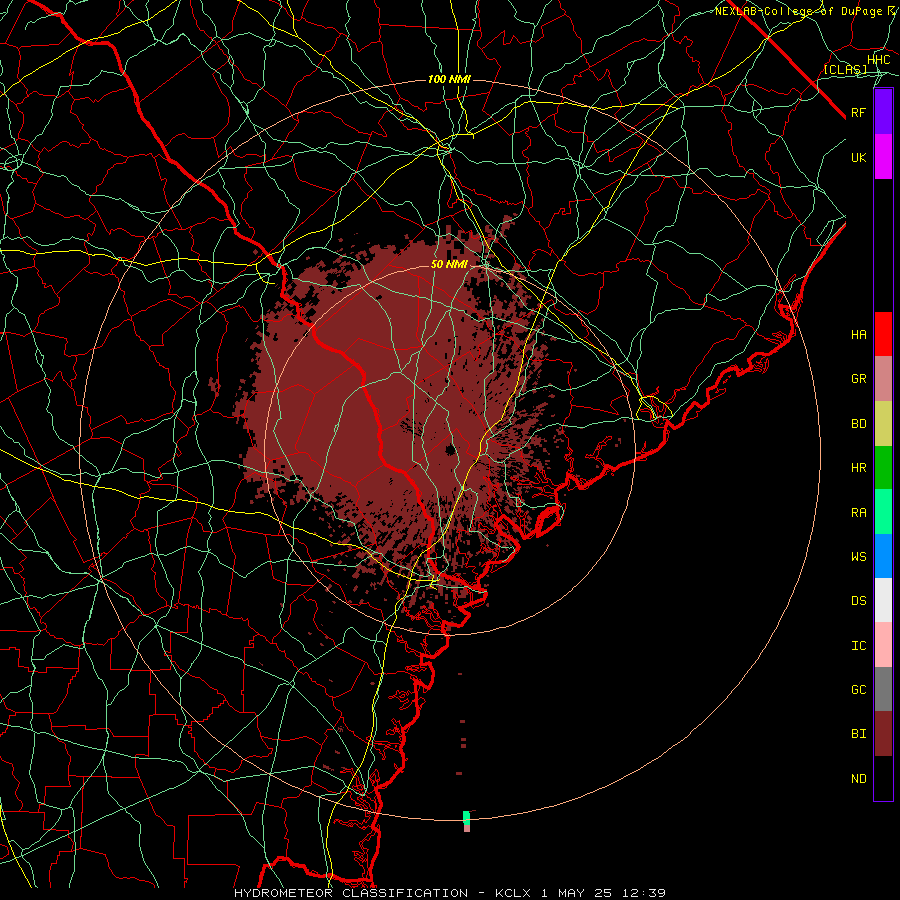Click the RA legend label

pos(858,513)
